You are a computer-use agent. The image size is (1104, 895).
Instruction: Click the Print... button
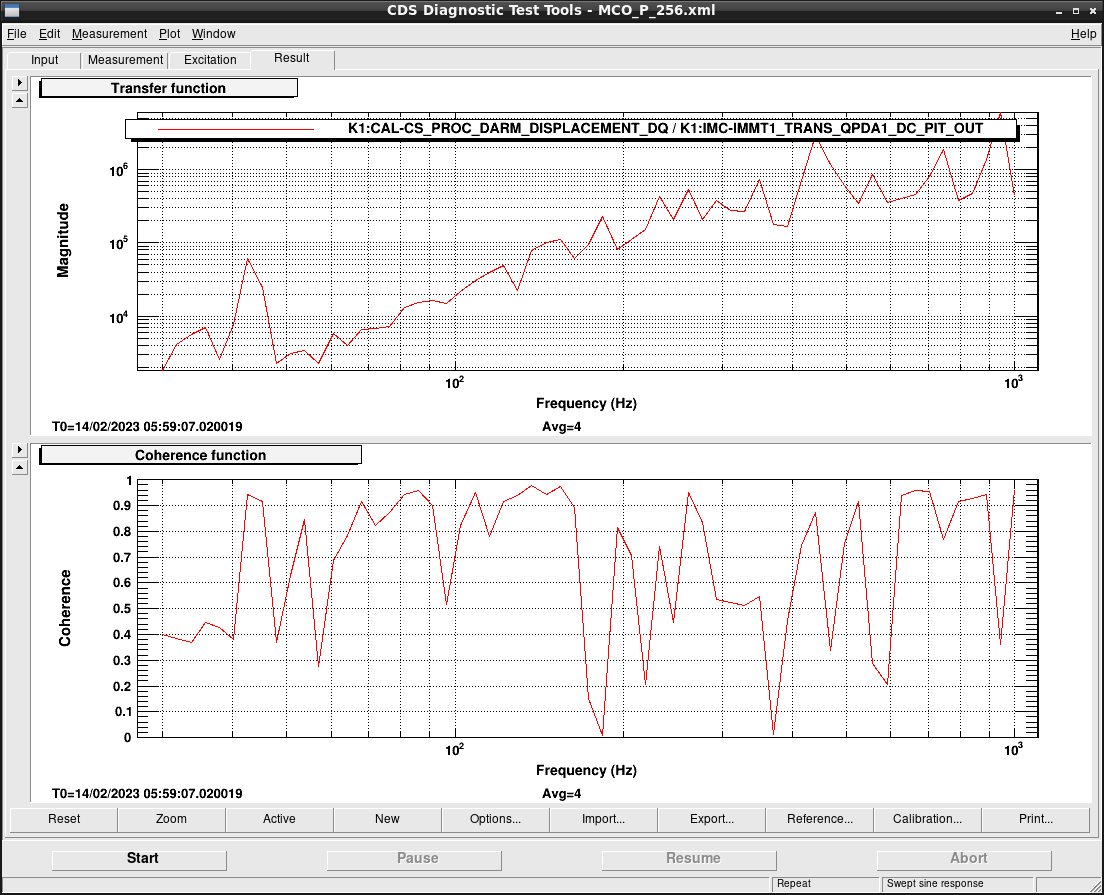coord(1036,819)
